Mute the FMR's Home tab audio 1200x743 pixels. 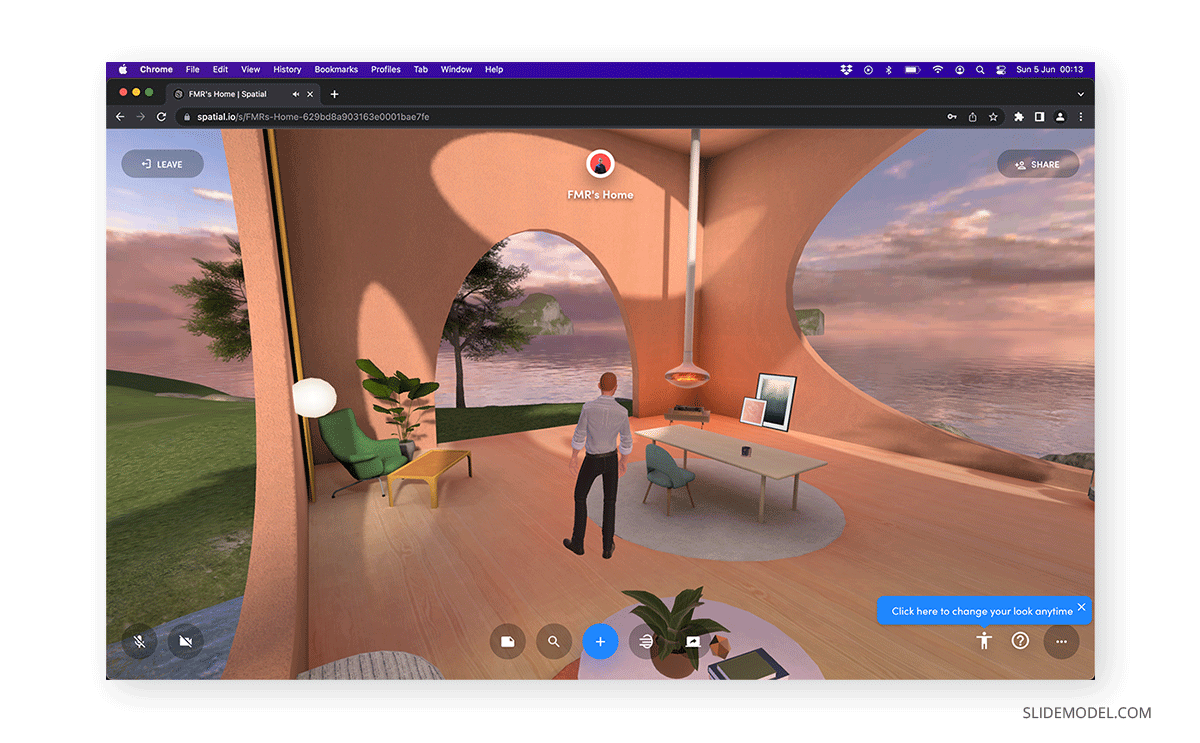(x=295, y=94)
